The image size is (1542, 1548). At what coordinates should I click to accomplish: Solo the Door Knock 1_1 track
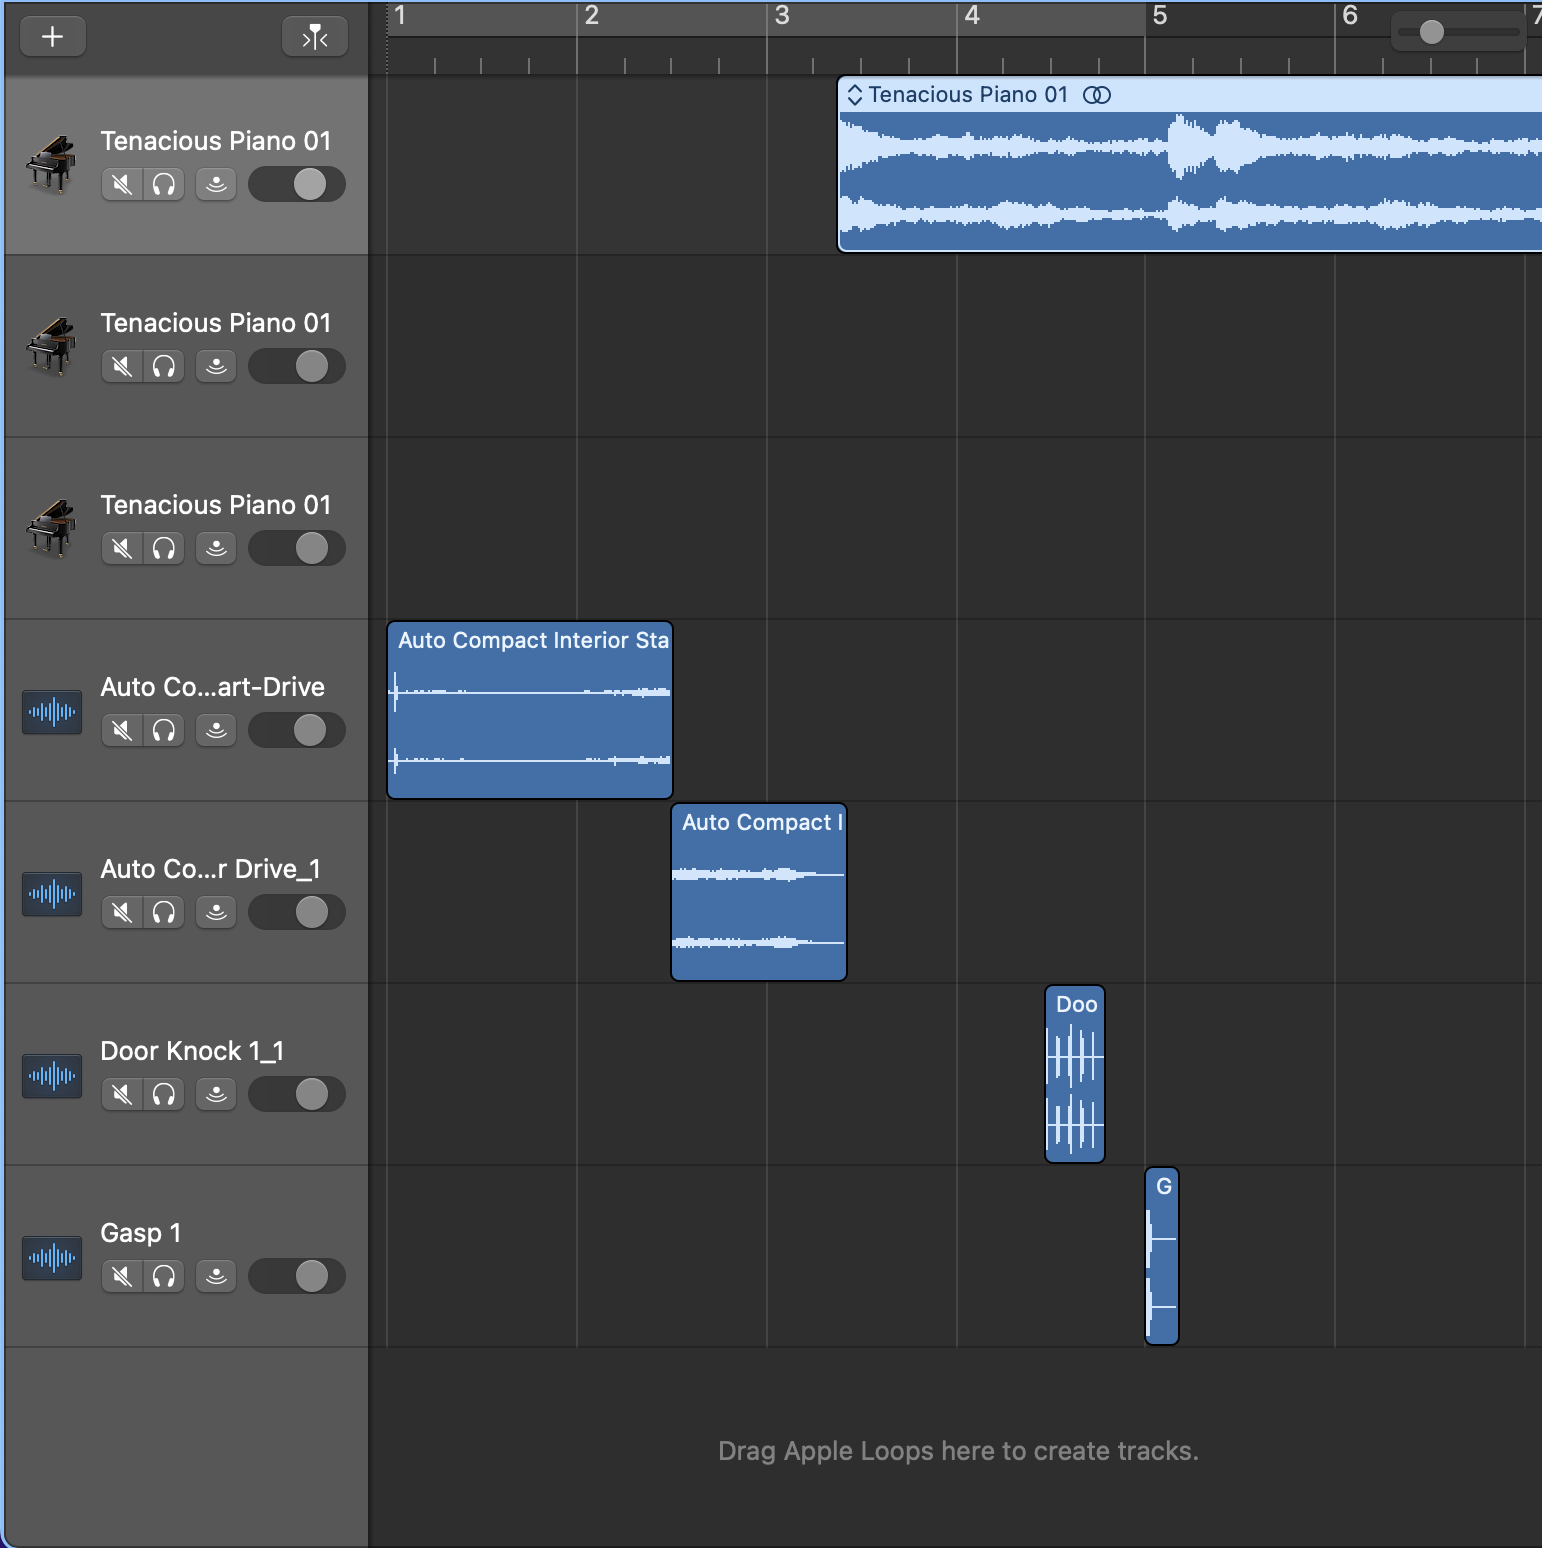[164, 1095]
